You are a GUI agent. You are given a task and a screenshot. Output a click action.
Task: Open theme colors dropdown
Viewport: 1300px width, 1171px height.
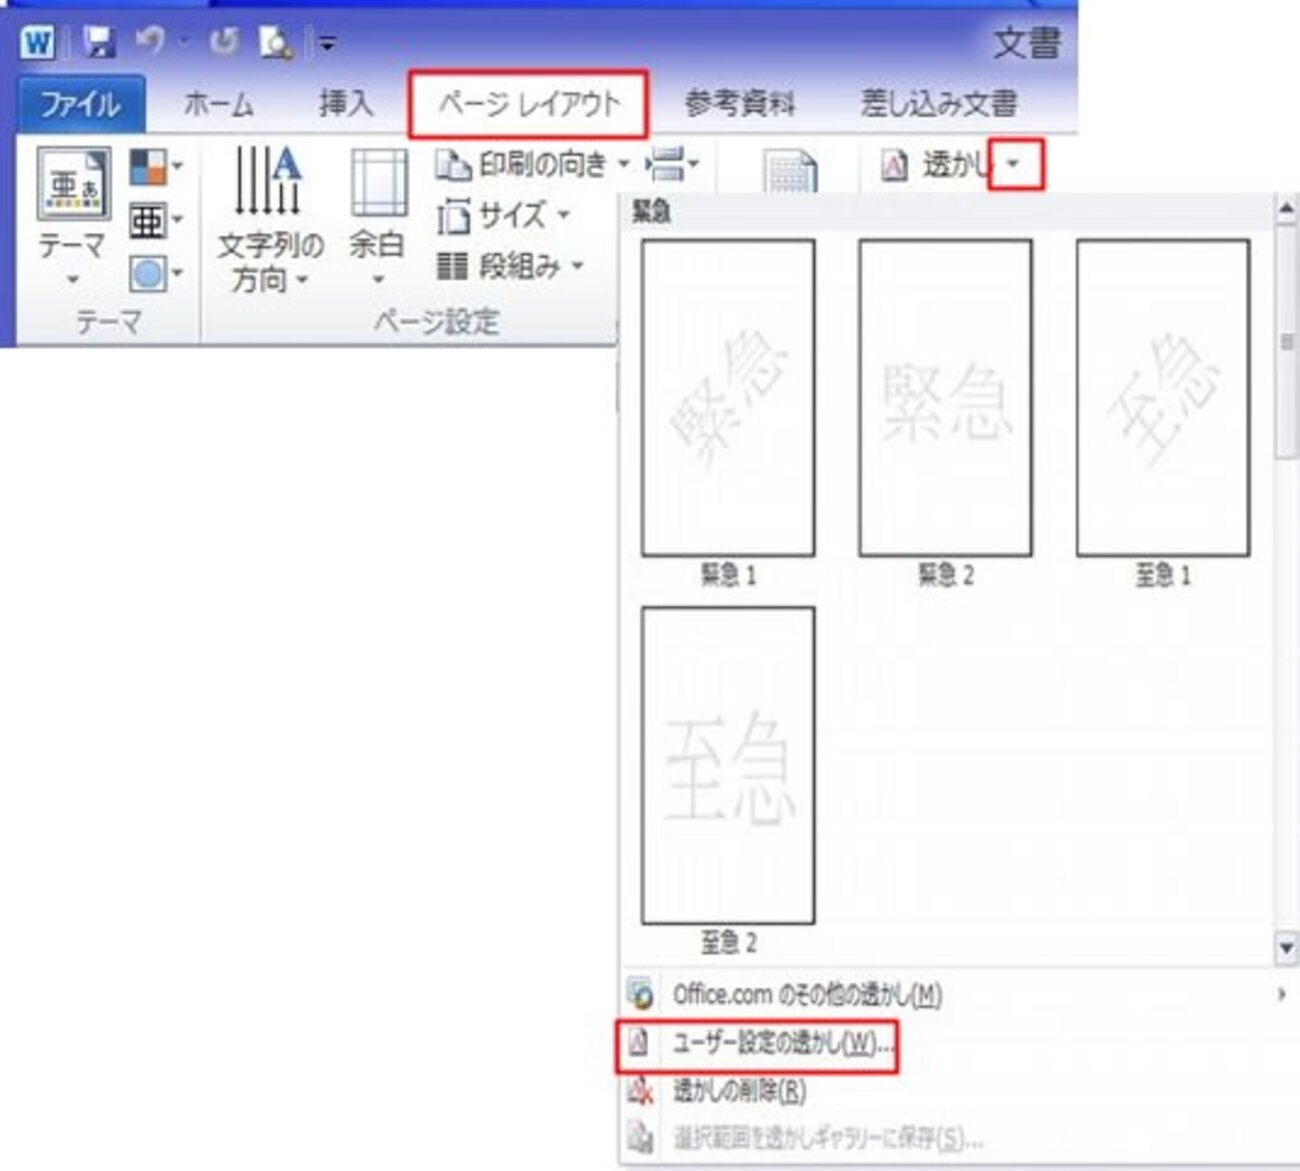click(156, 166)
